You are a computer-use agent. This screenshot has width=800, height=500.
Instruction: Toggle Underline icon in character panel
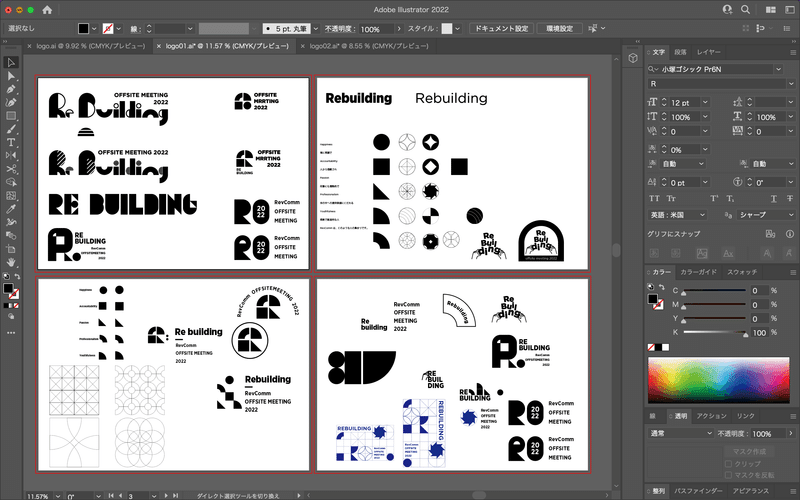[x=774, y=198]
